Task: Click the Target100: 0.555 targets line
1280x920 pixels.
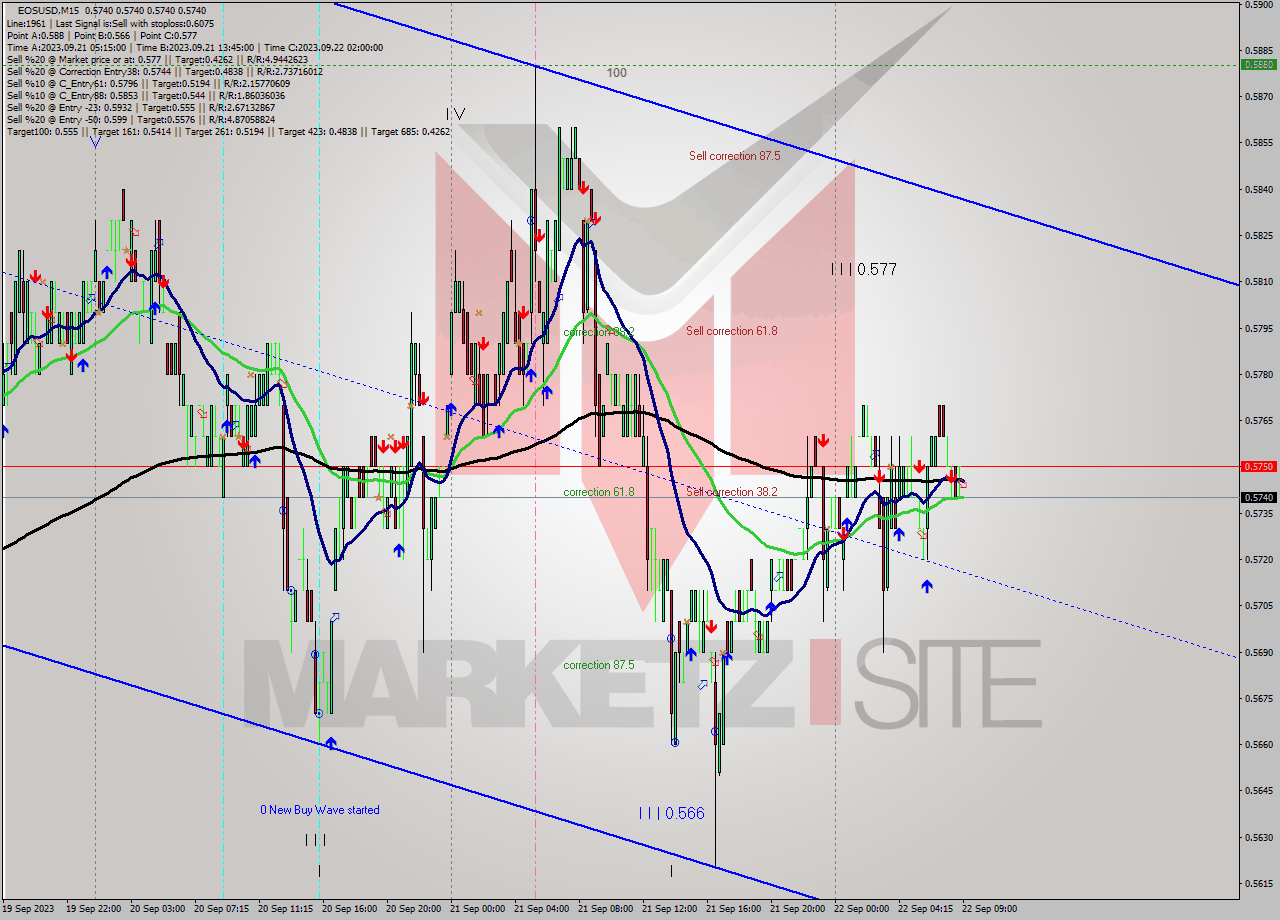Action: click(x=228, y=131)
